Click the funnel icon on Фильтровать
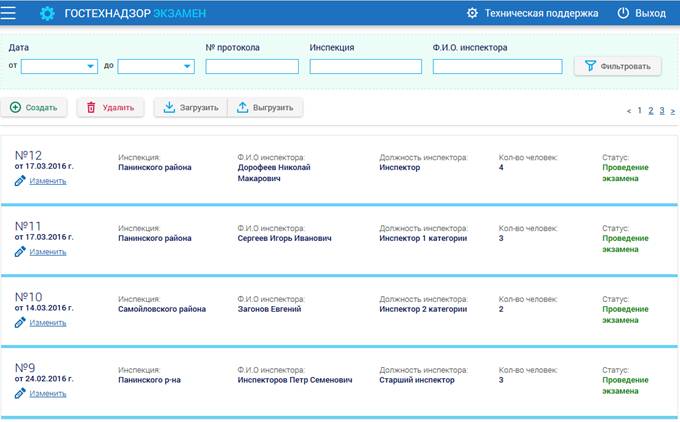 (x=590, y=66)
